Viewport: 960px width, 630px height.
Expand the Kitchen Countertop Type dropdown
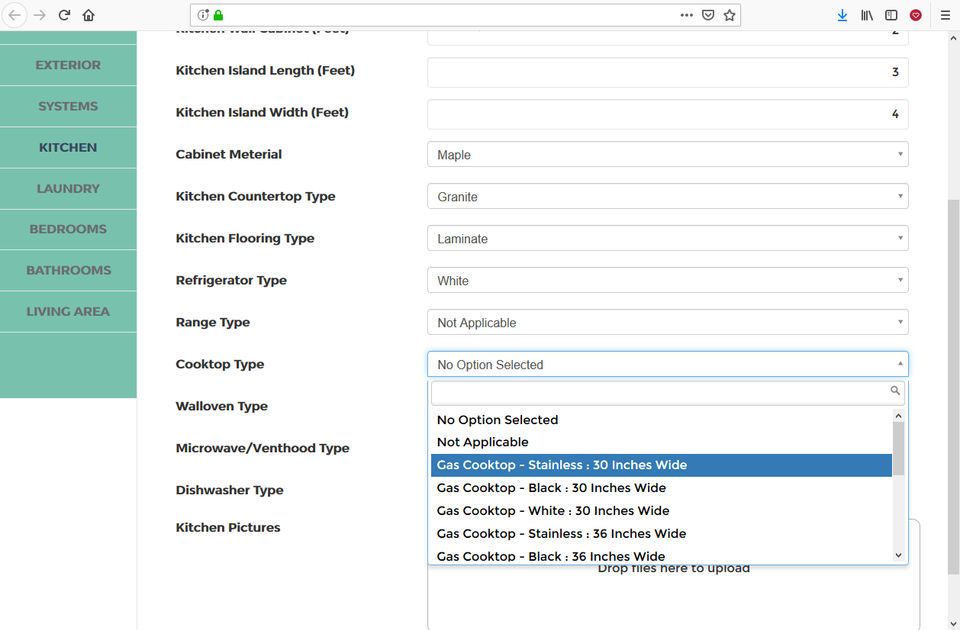point(667,197)
